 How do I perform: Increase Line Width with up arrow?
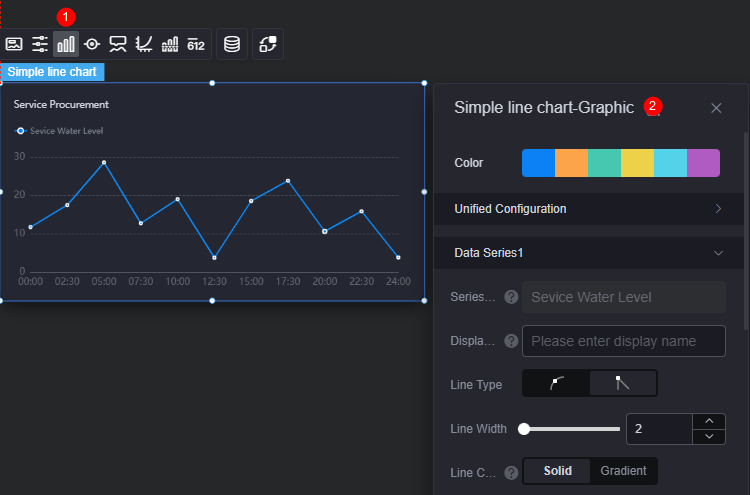pos(709,421)
